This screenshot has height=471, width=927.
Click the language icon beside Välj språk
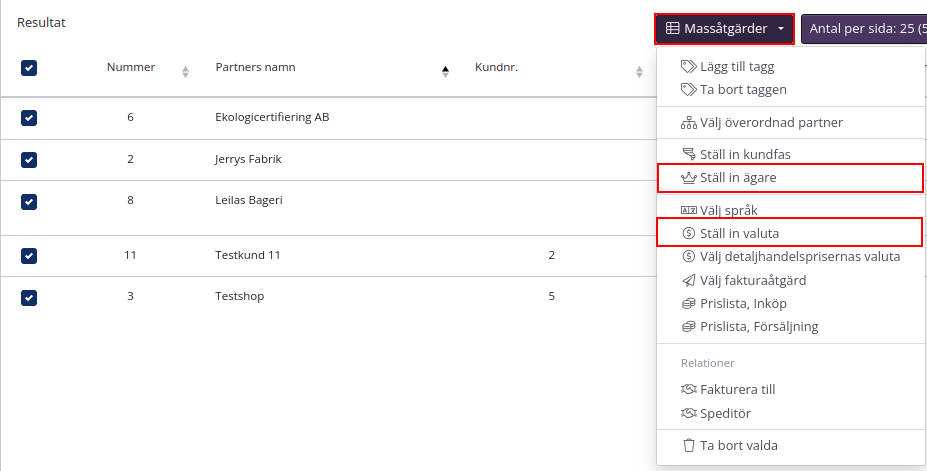click(688, 211)
